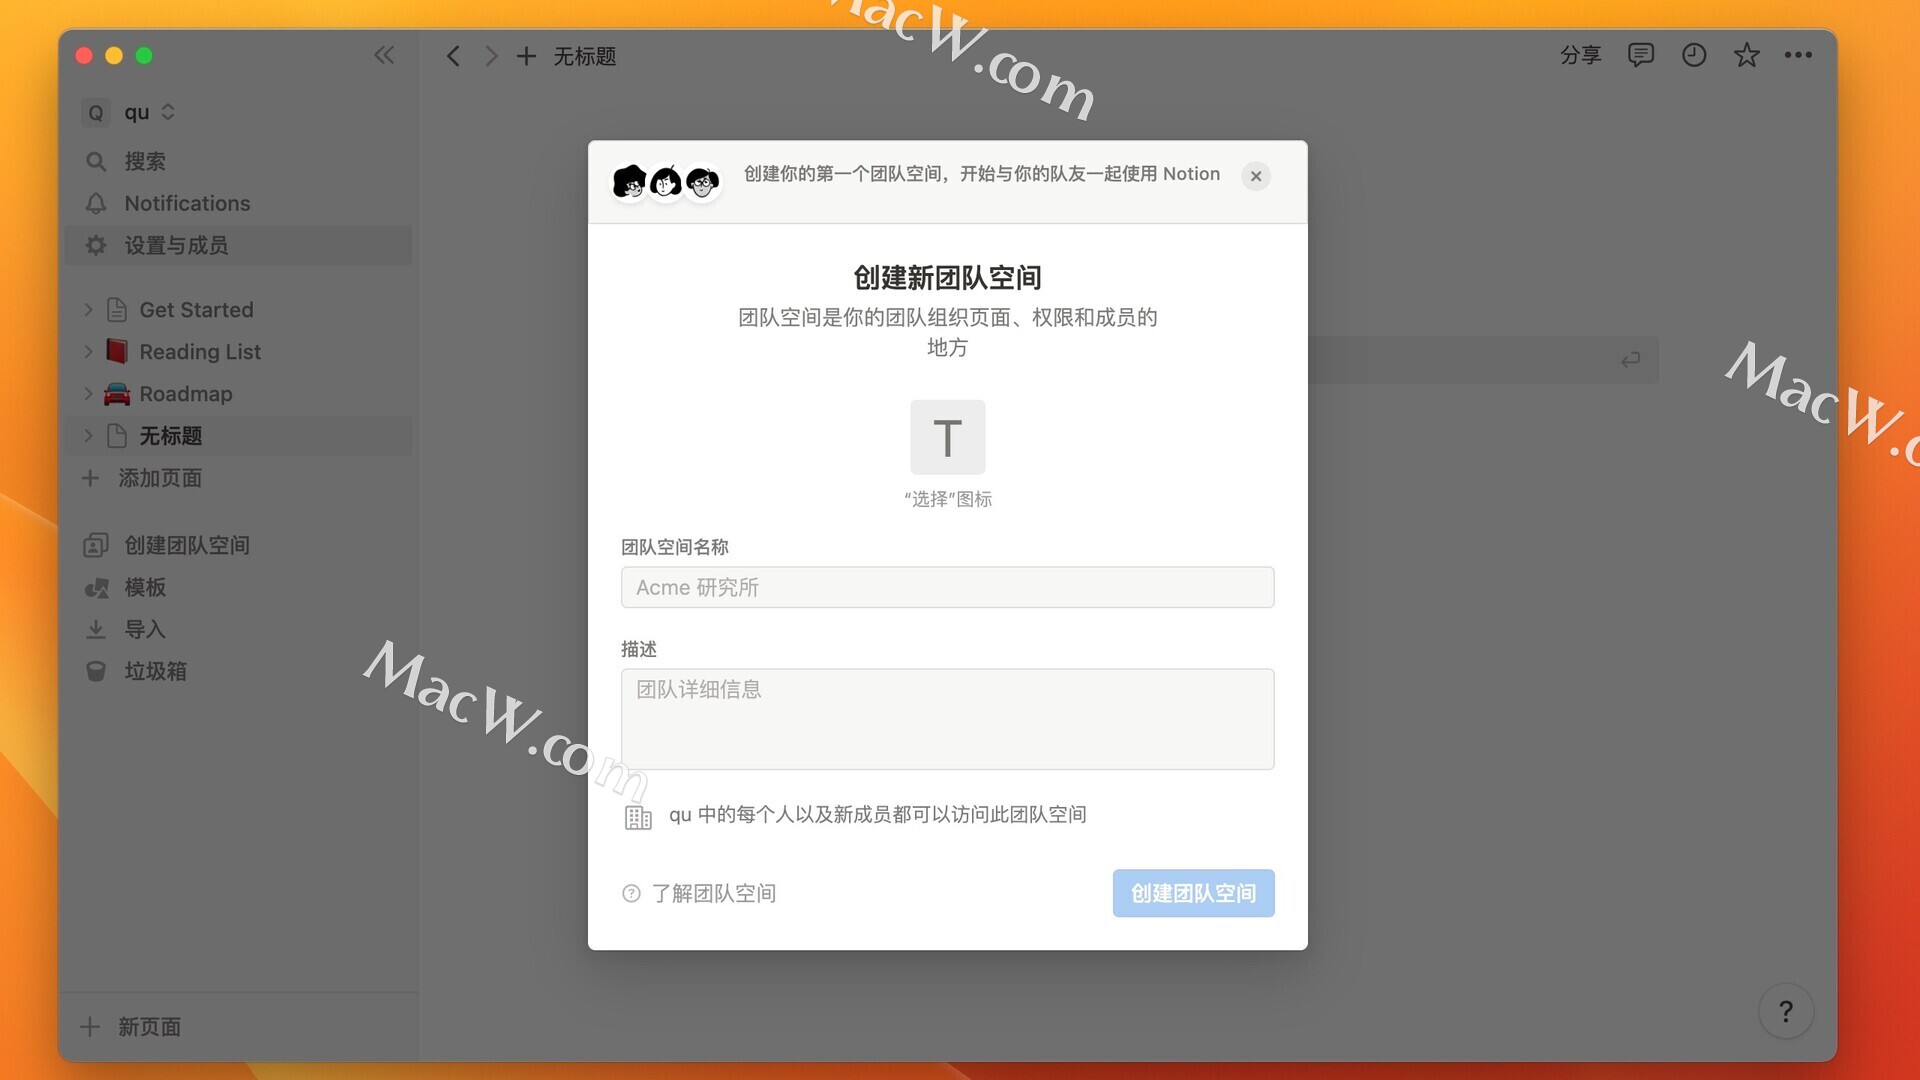Click the Reading List book icon

click(x=117, y=351)
